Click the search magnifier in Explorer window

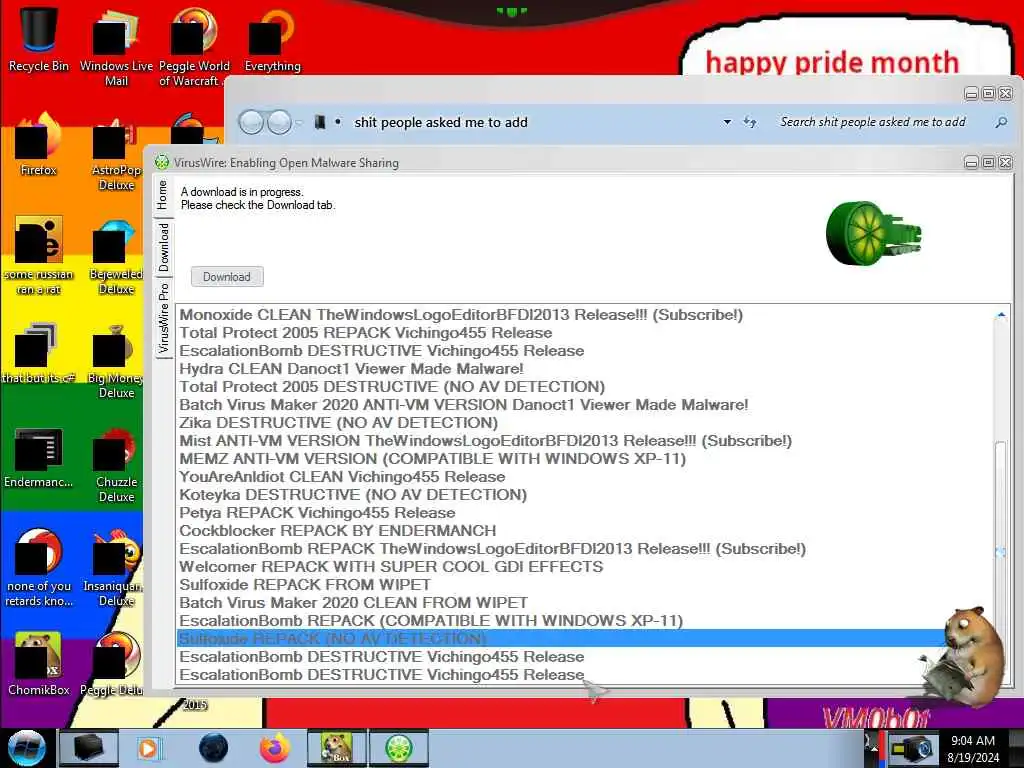pyautogui.click(x=1000, y=122)
